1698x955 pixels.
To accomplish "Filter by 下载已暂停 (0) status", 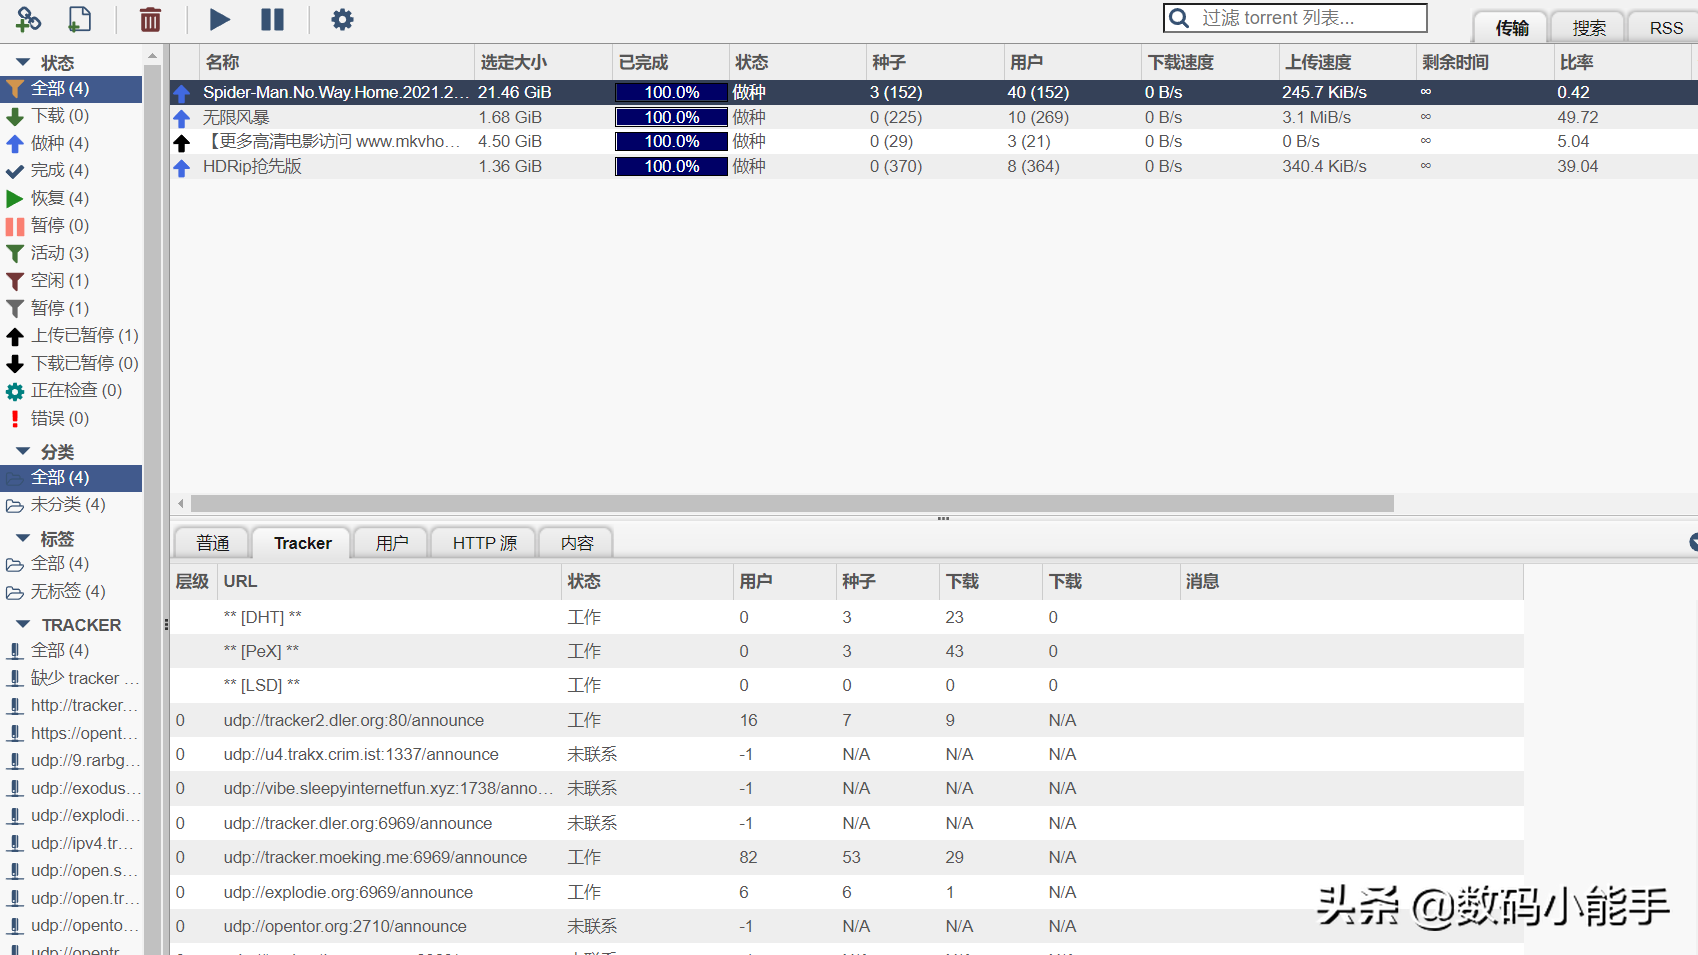I will (x=71, y=363).
